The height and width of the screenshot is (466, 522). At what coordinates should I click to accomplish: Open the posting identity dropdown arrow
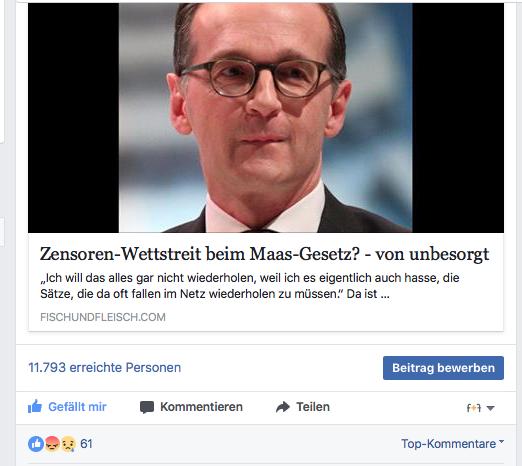coord(490,408)
